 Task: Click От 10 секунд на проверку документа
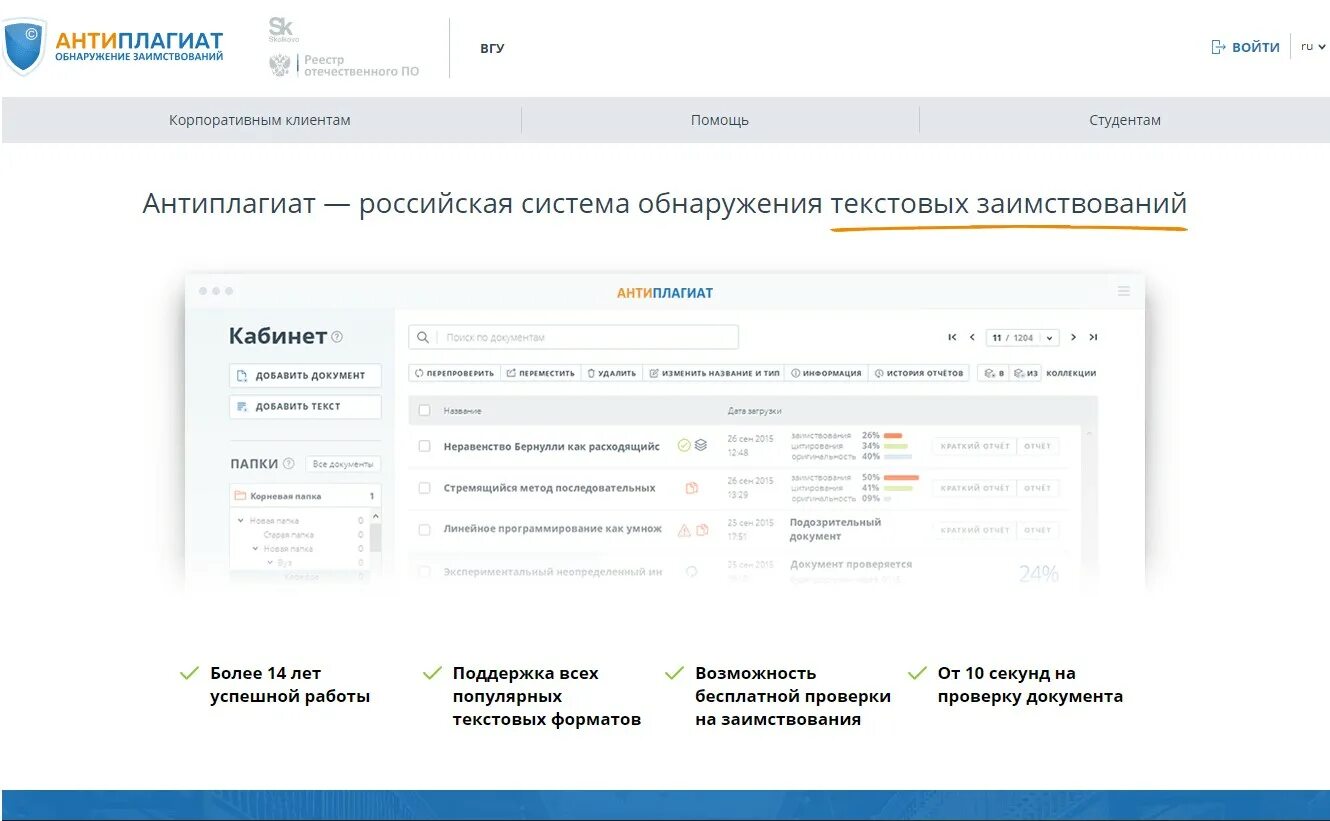click(x=1030, y=685)
